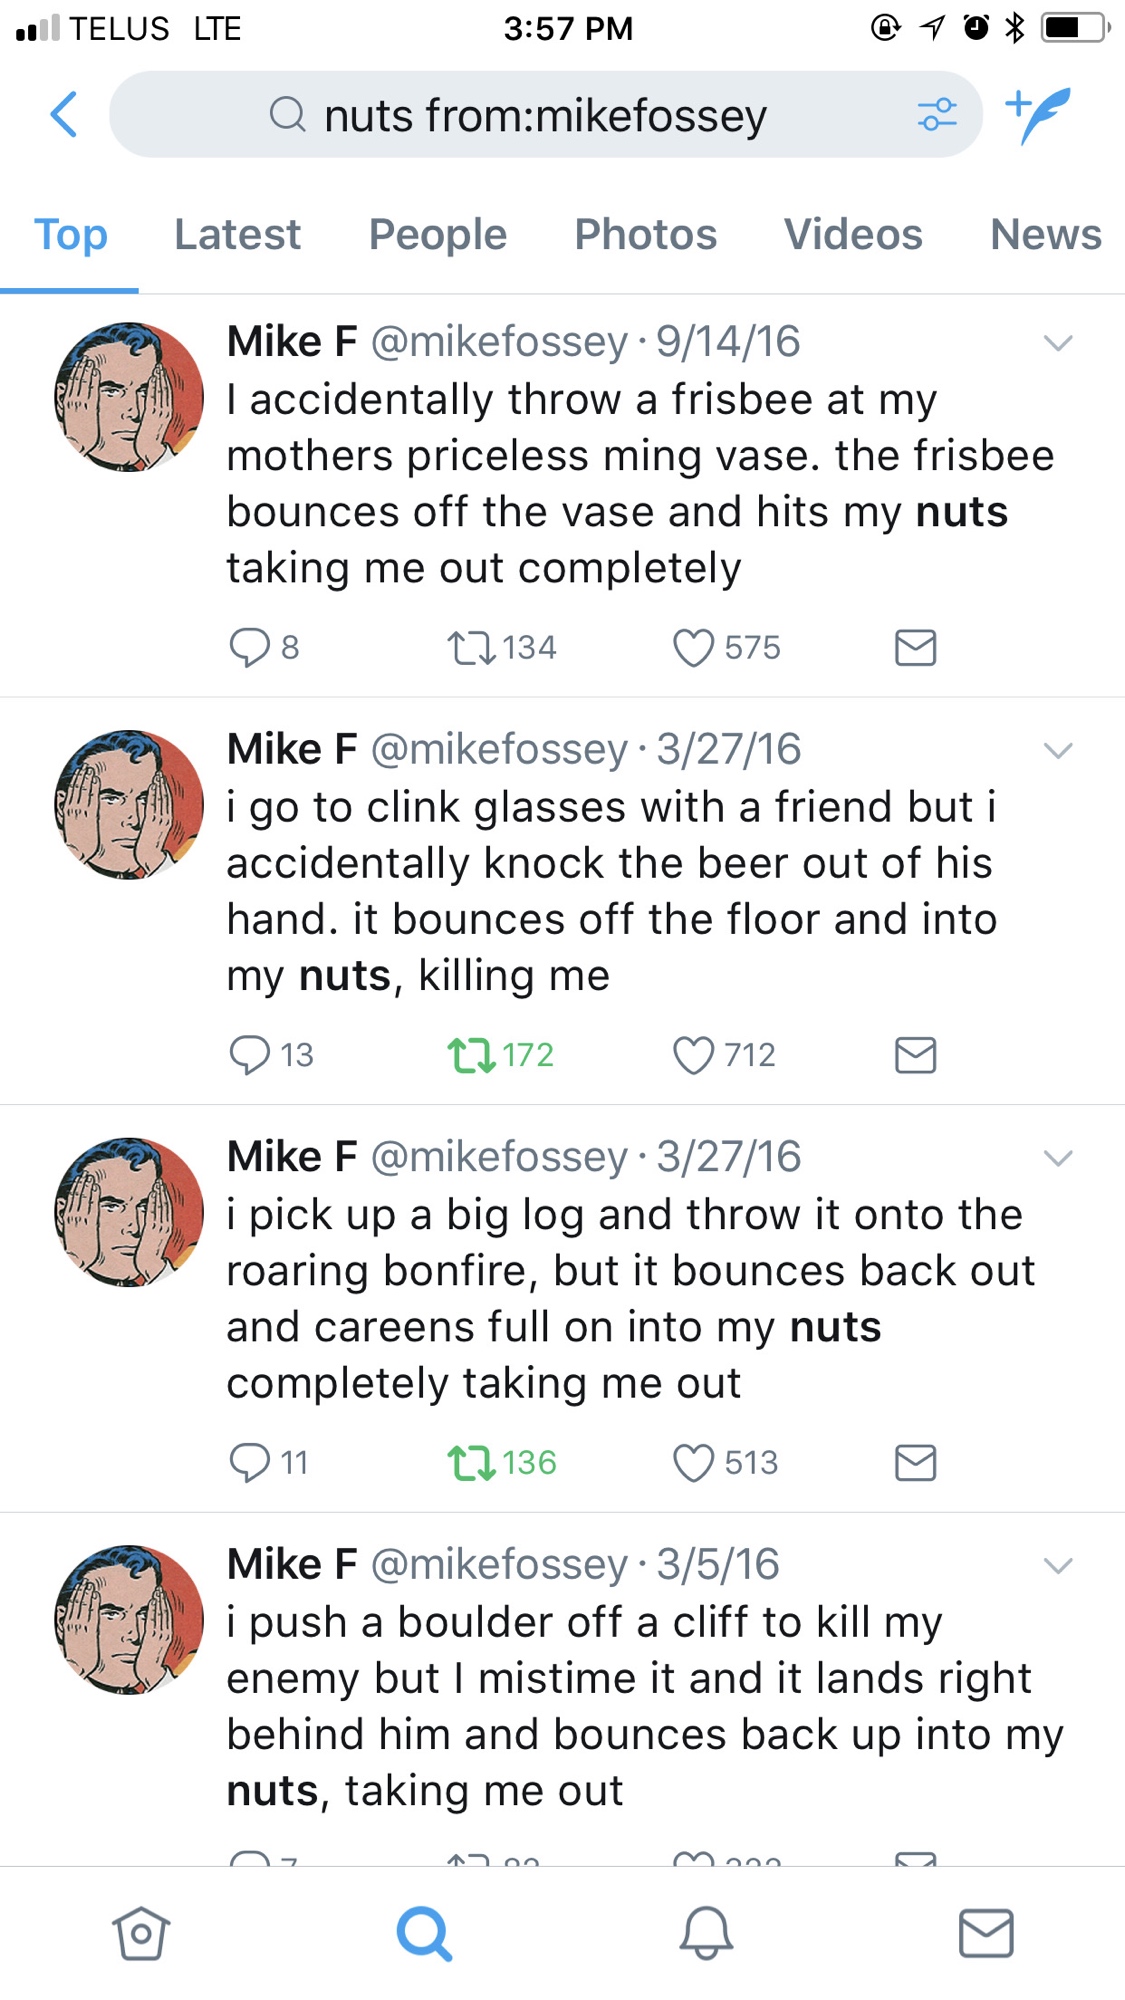Viewport: 1125px width, 2000px height.
Task: Tap the search field with 'nuts from:mikefossey'
Action: [545, 115]
